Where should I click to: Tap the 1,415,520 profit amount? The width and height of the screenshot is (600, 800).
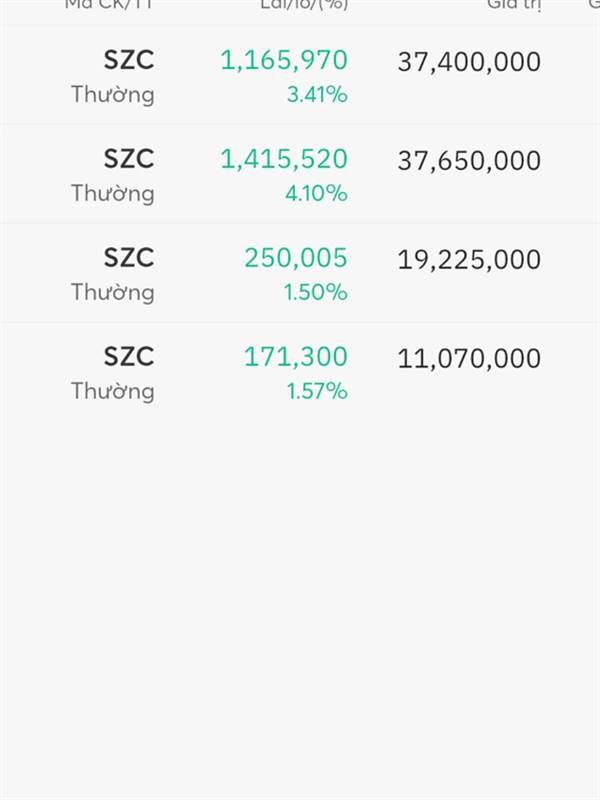point(284,159)
